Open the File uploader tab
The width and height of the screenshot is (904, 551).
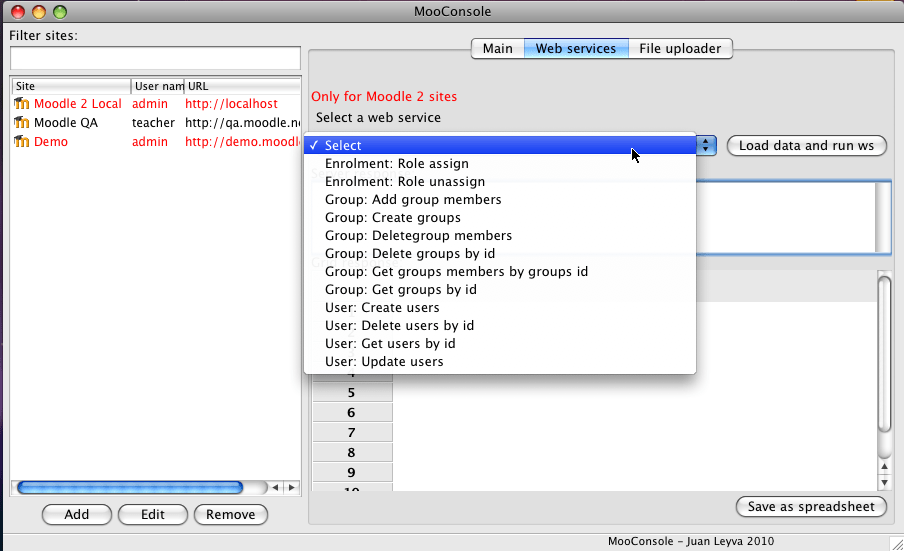(x=680, y=48)
